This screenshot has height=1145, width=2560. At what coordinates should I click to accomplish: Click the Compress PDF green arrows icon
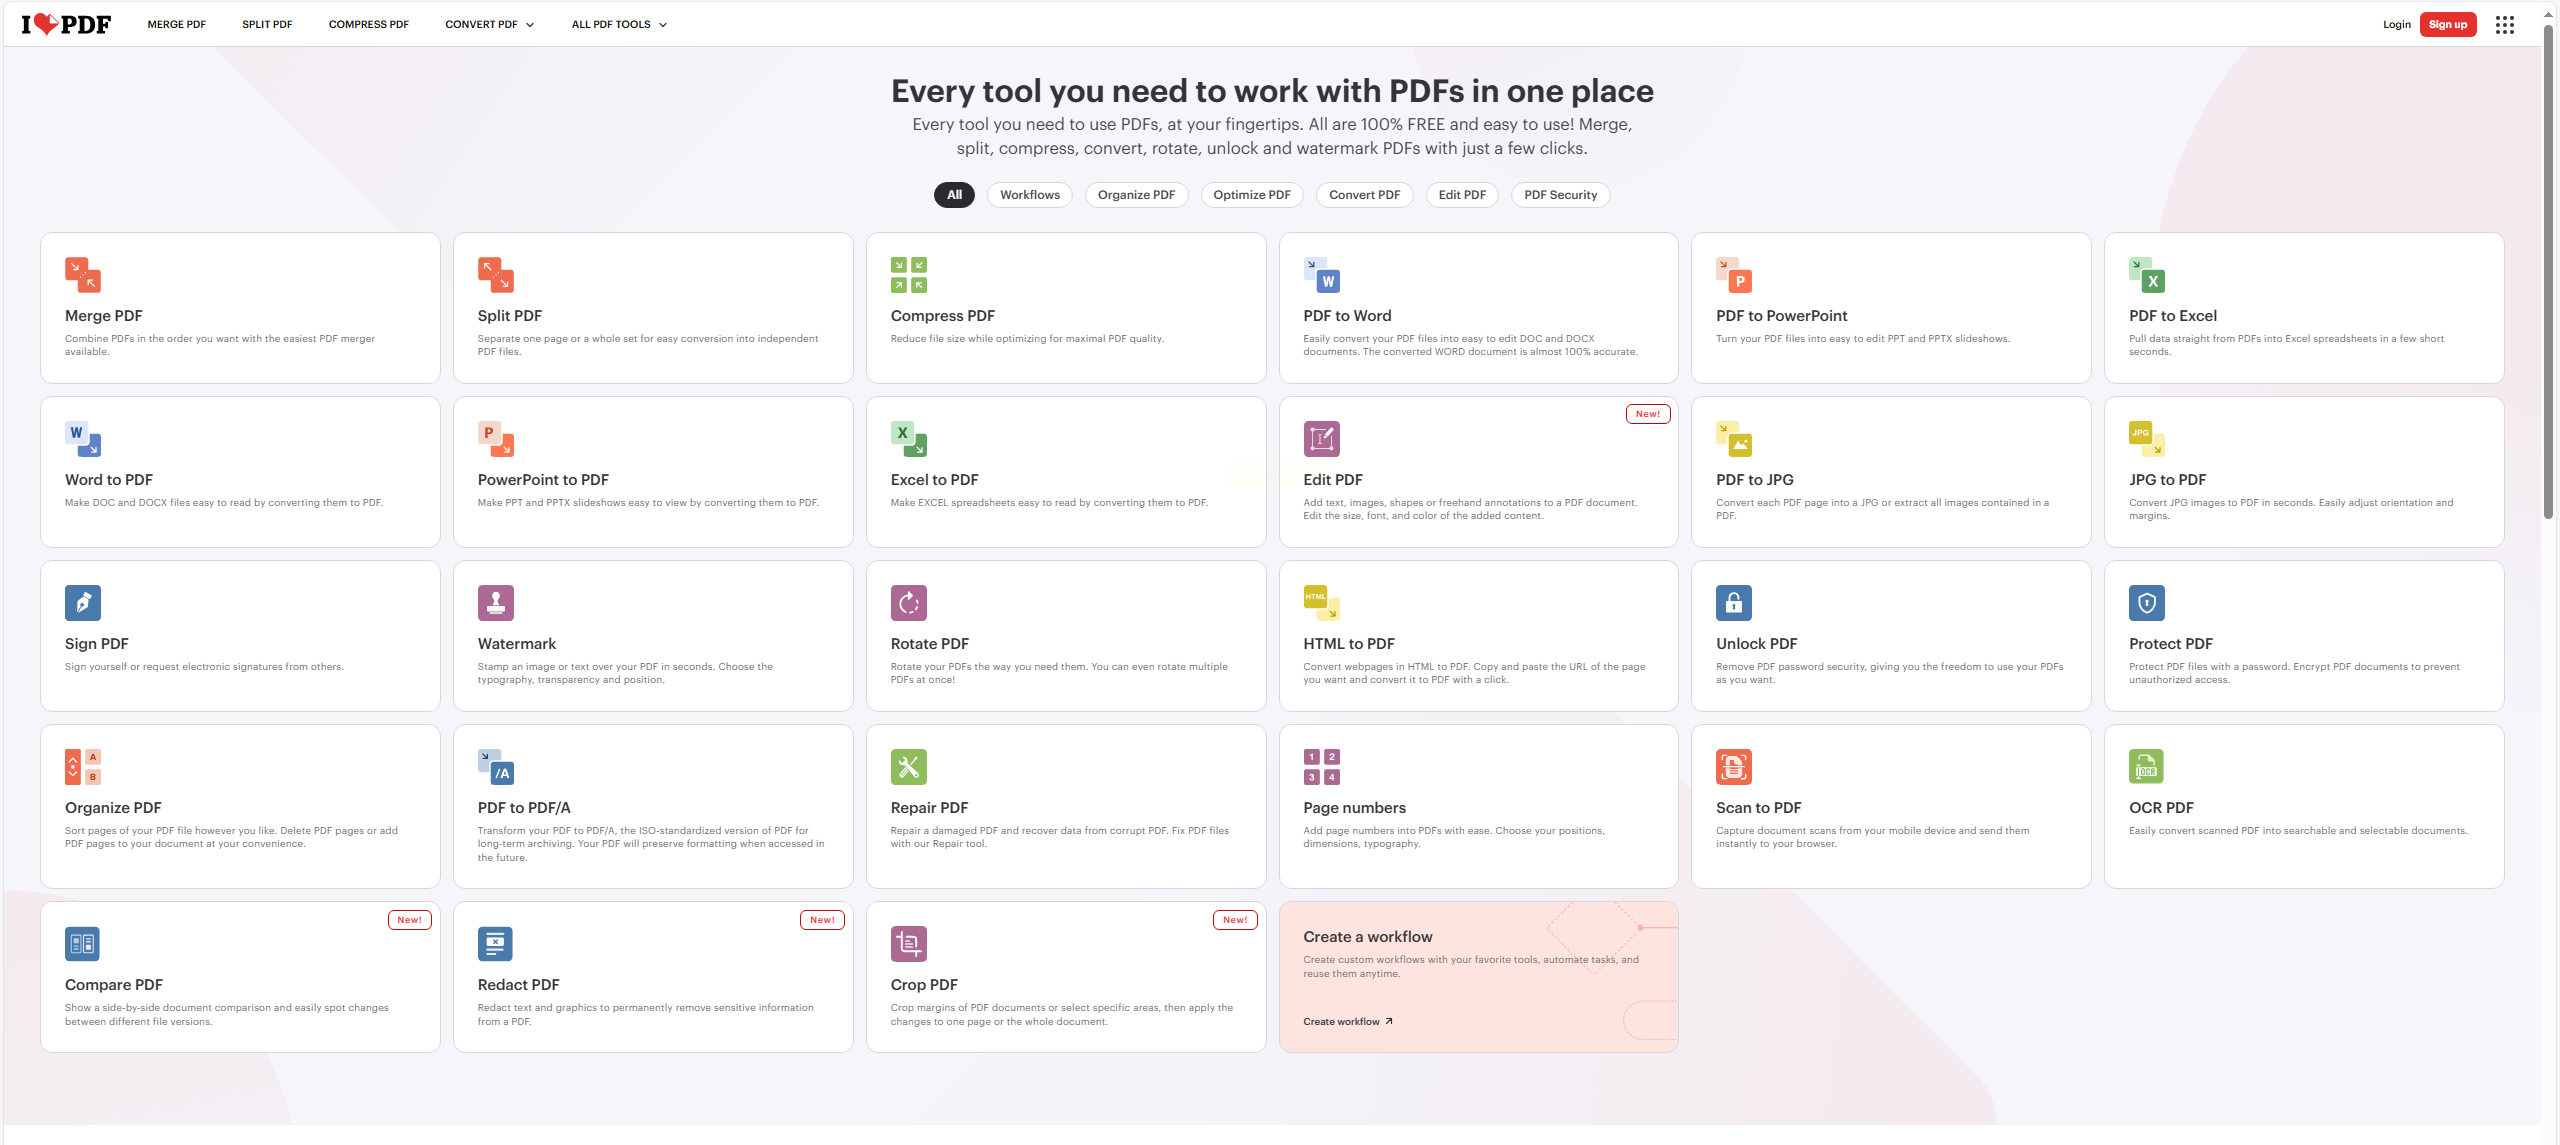[908, 275]
